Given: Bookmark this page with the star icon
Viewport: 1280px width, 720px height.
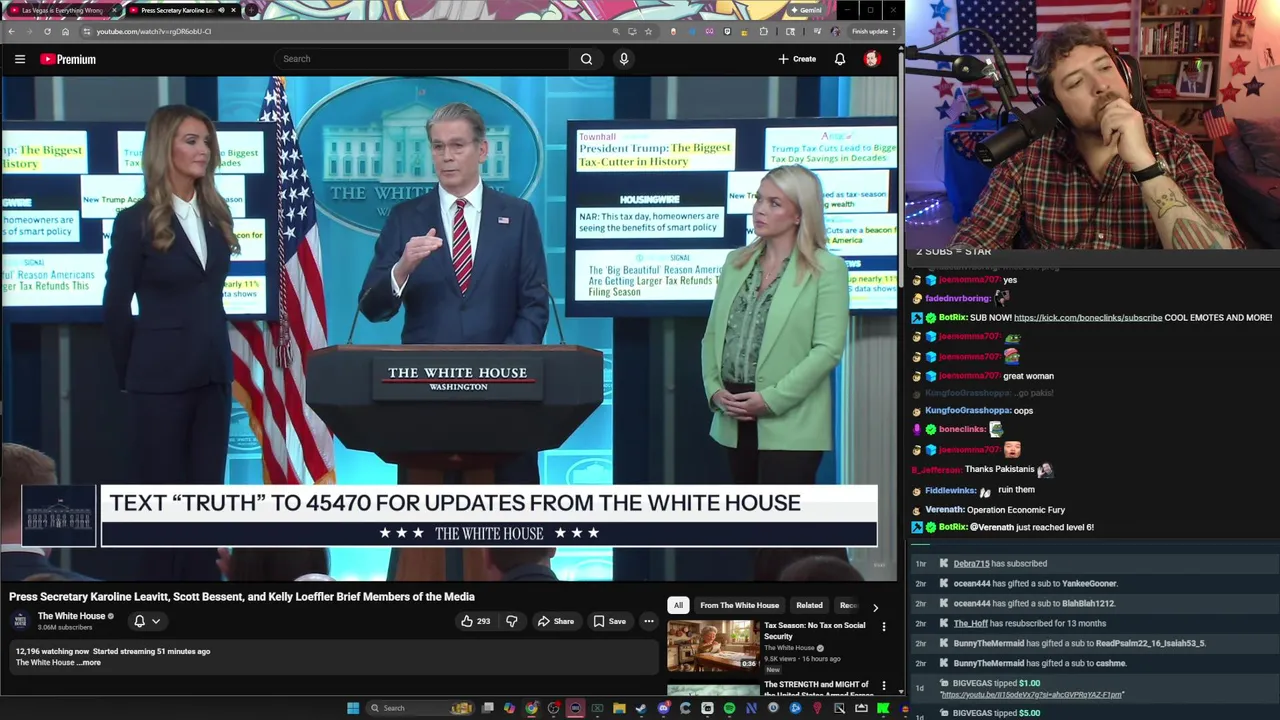Looking at the screenshot, I should coord(648,31).
